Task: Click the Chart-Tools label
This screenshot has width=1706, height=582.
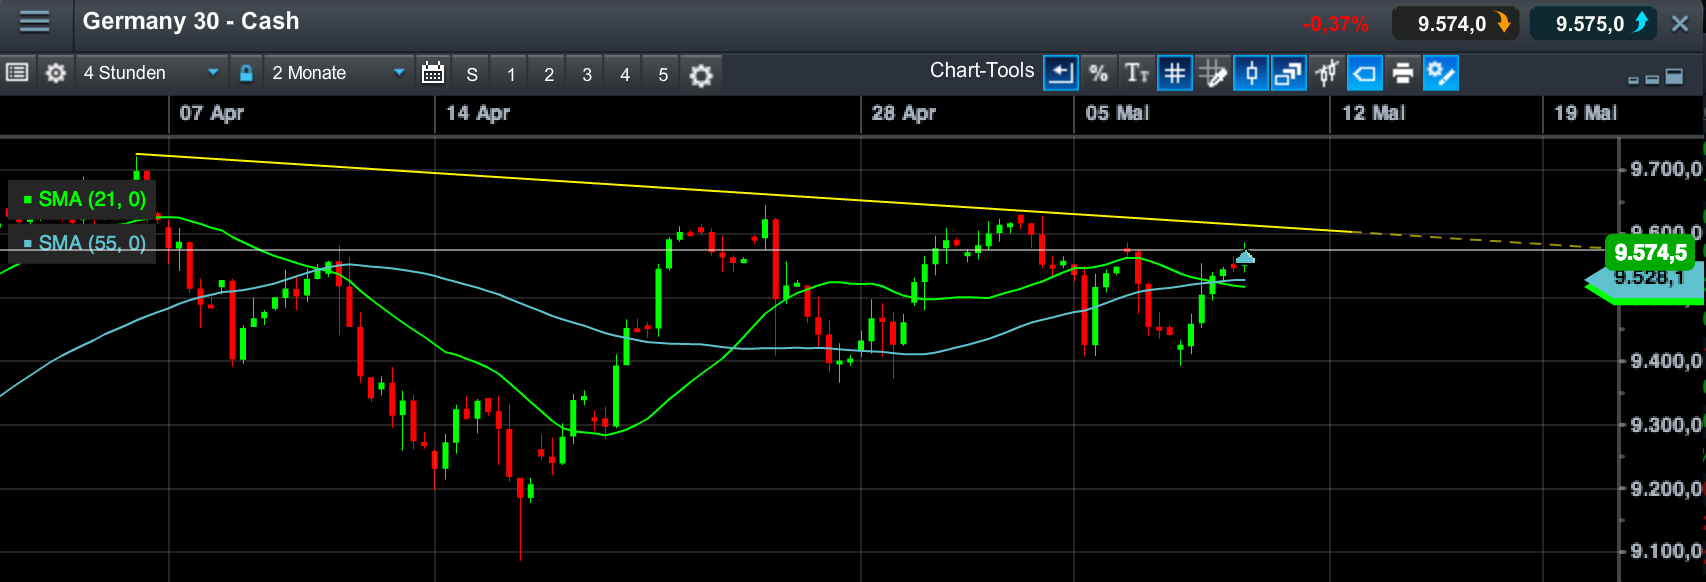Action: pos(982,70)
